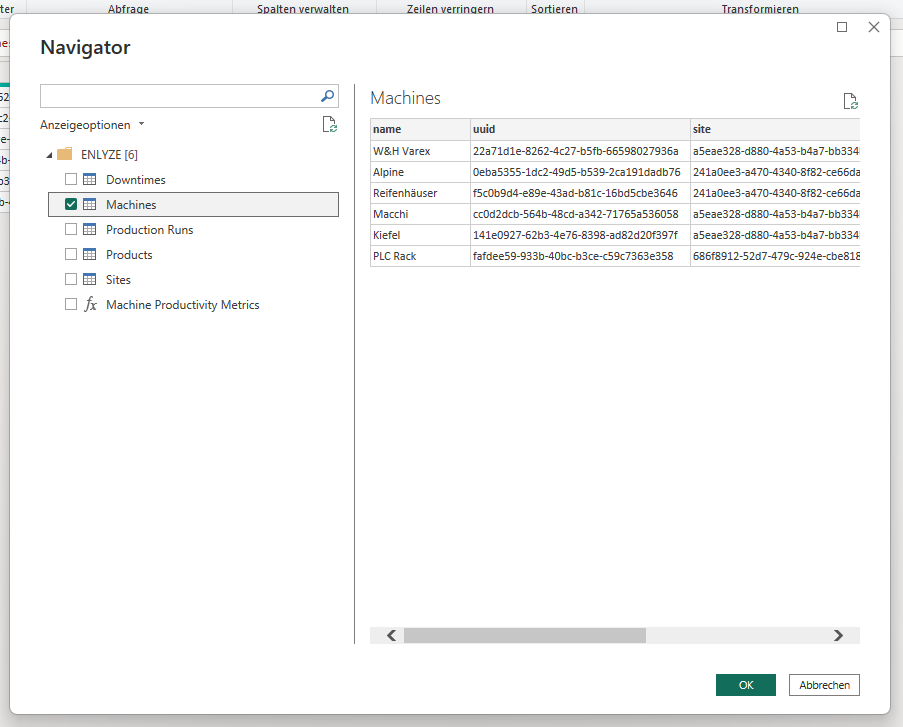Click the Machine Productivity Metrics function icon
The width and height of the screenshot is (903, 727).
pos(90,304)
